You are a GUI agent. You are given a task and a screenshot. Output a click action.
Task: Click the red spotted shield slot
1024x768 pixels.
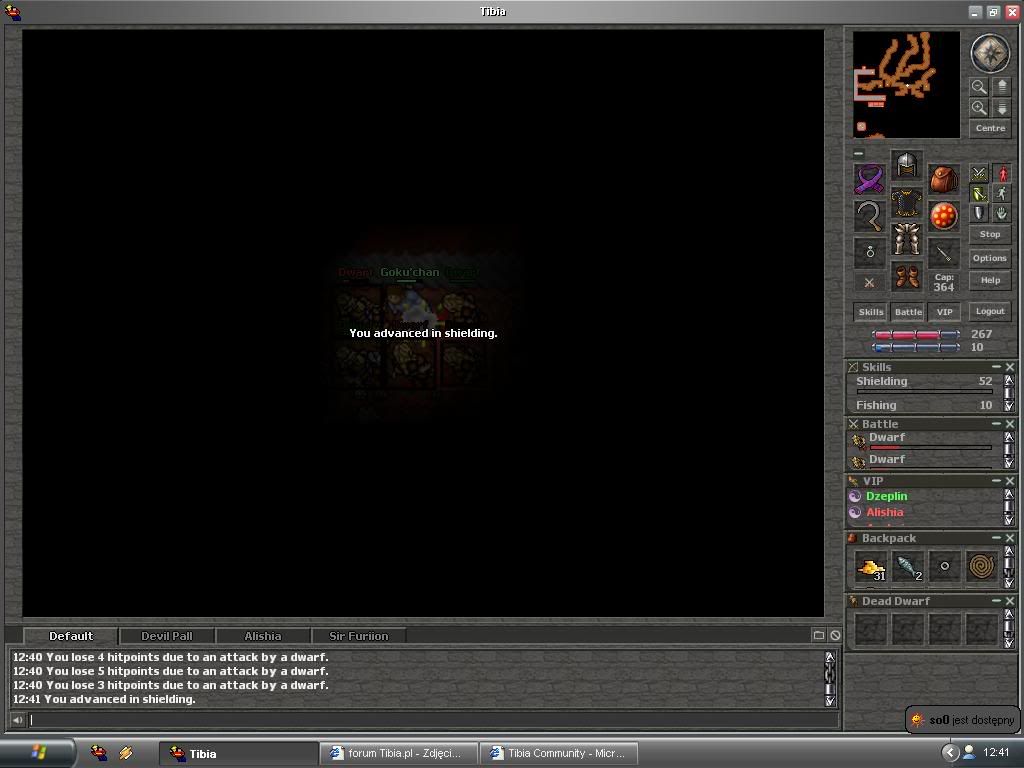[x=944, y=216]
